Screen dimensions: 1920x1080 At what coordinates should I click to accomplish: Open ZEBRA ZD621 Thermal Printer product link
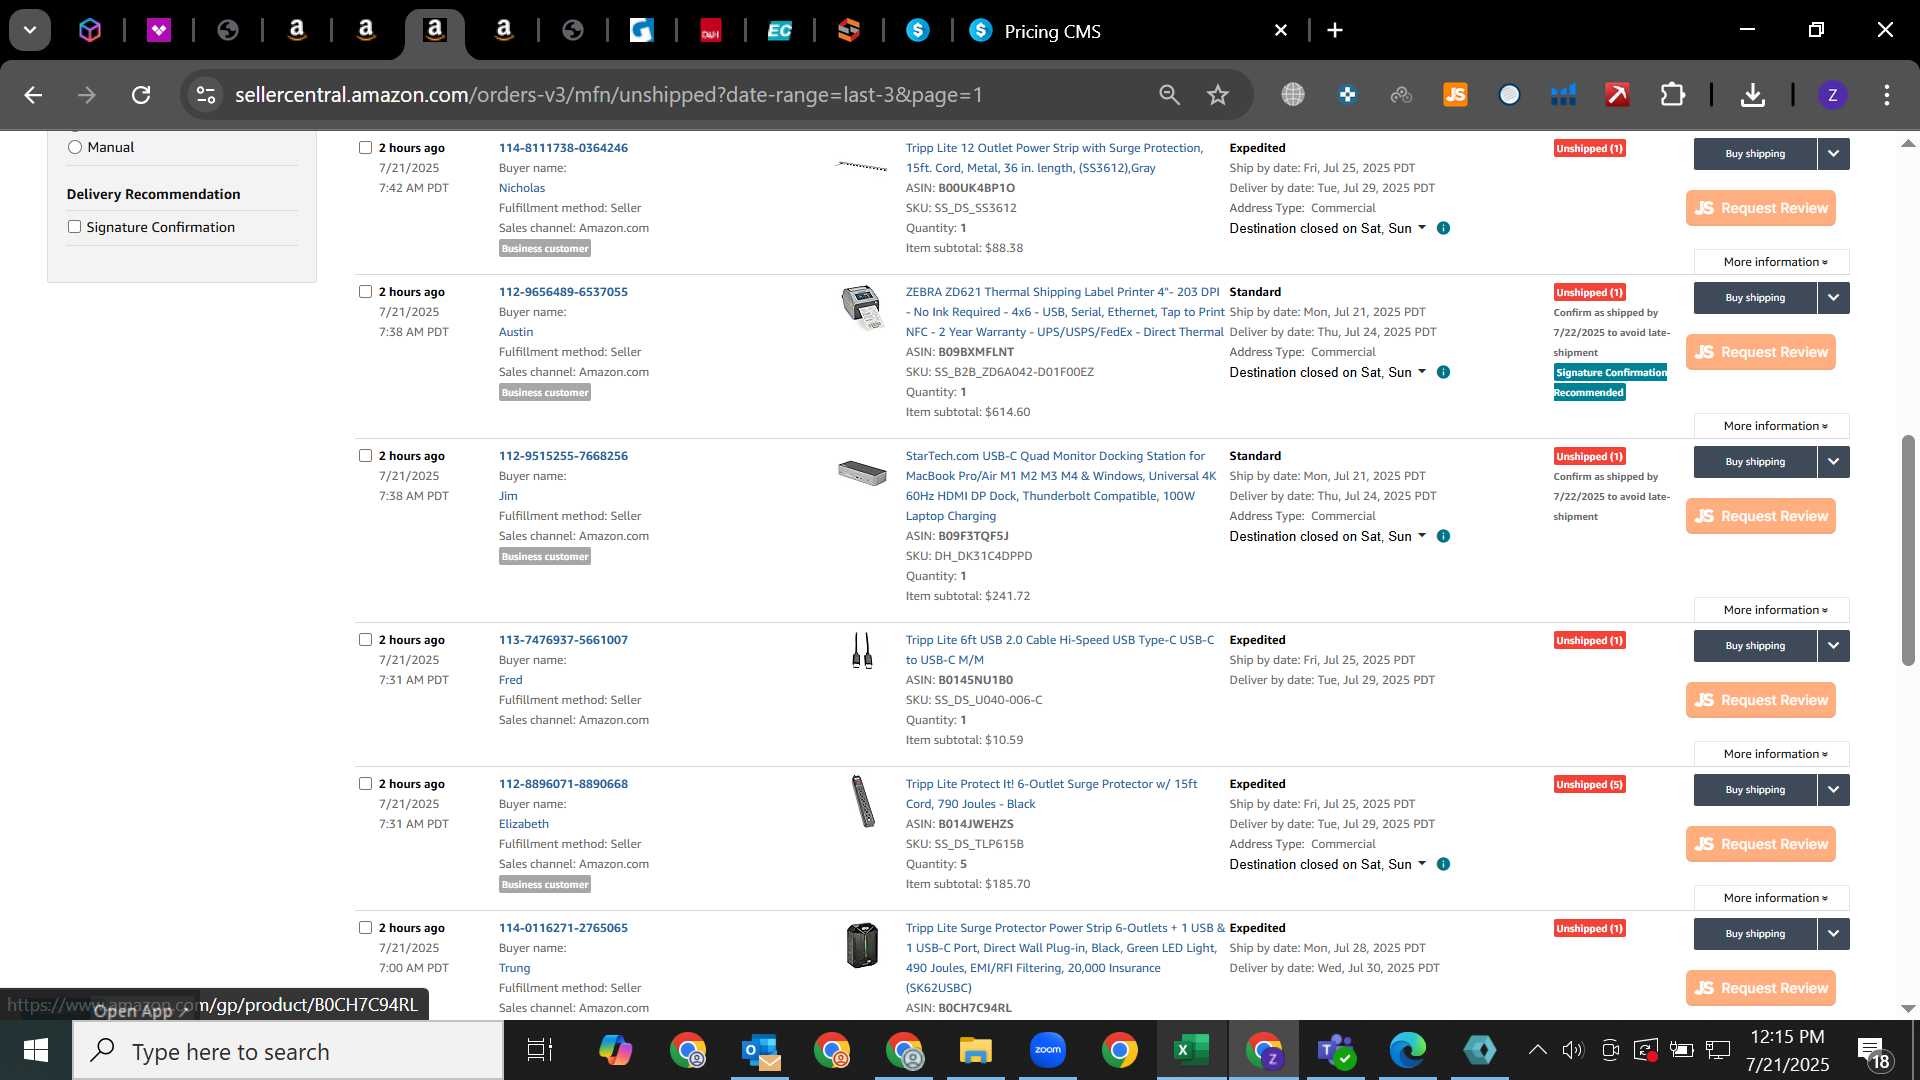[x=1064, y=312]
